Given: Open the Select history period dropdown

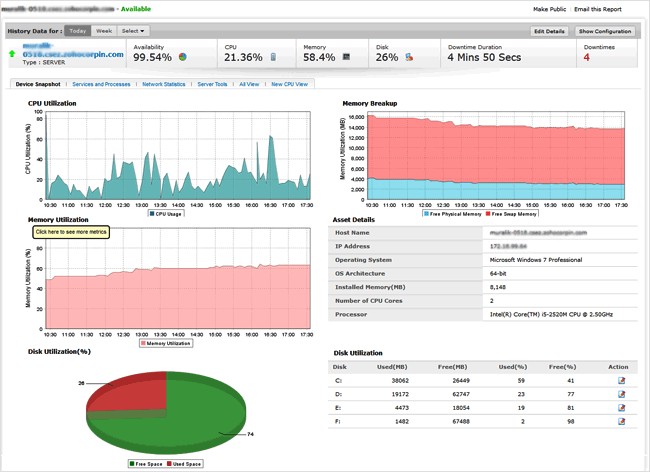Looking at the screenshot, I should click(134, 31).
